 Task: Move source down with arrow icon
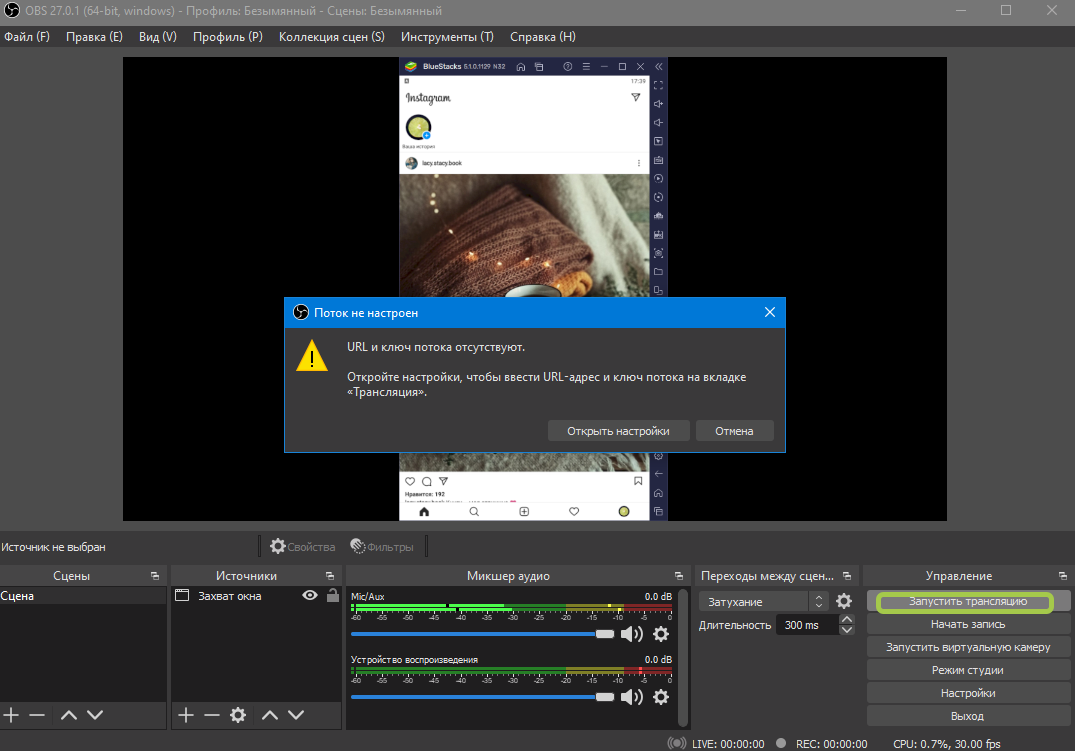[x=296, y=715]
